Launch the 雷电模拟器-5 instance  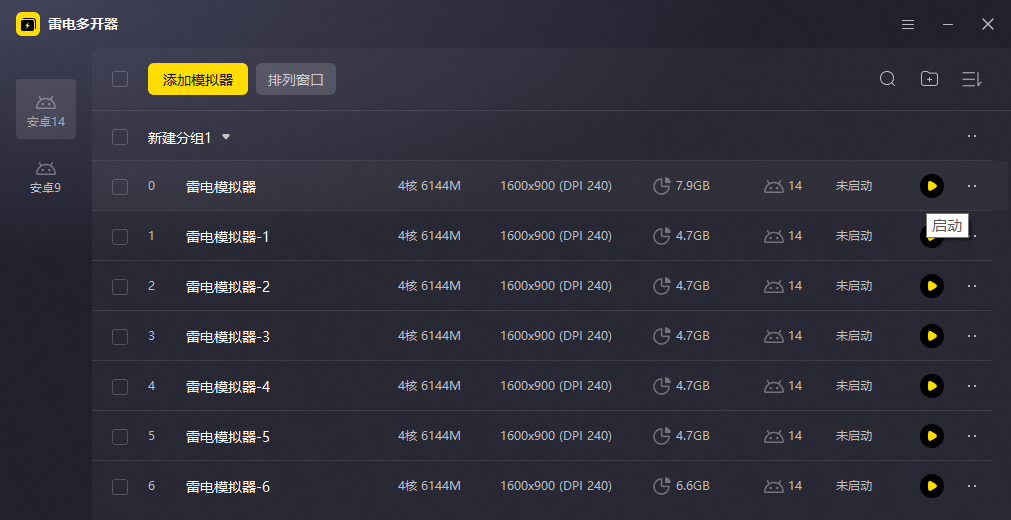click(x=932, y=436)
